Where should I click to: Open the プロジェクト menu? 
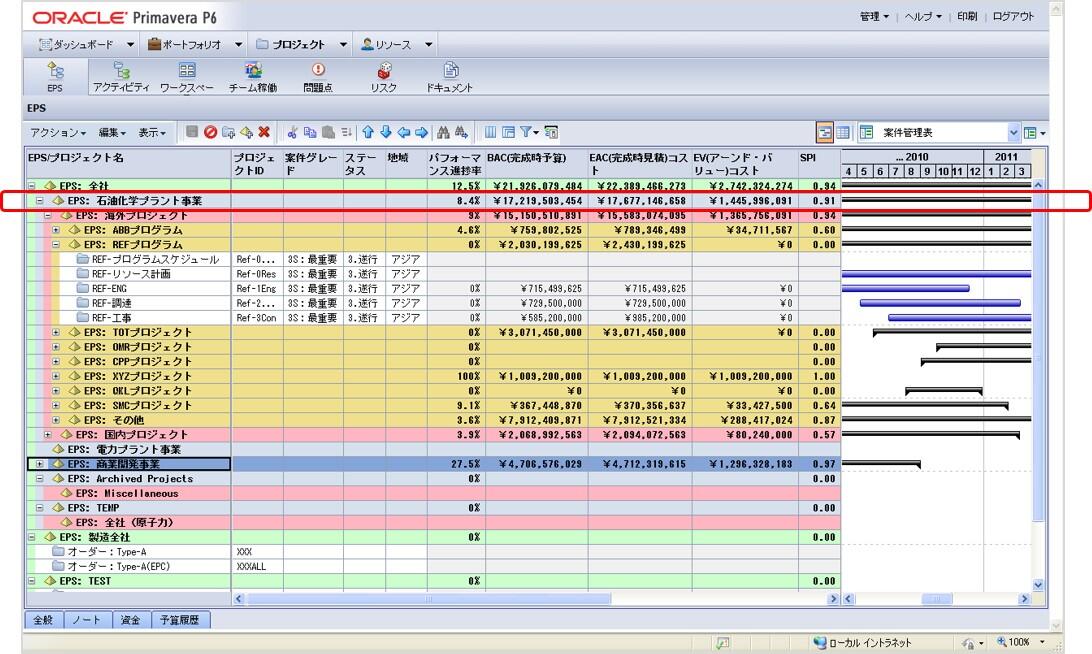click(x=301, y=45)
